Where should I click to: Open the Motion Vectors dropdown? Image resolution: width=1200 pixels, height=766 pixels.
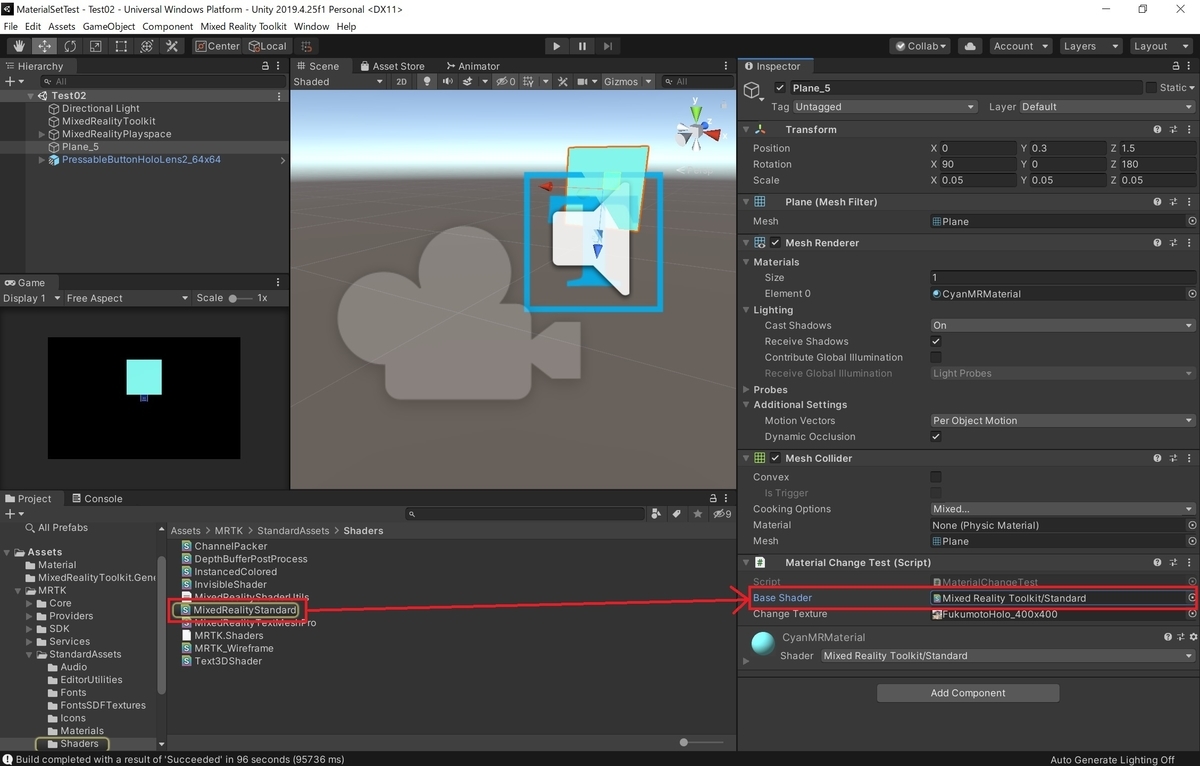pyautogui.click(x=1062, y=420)
